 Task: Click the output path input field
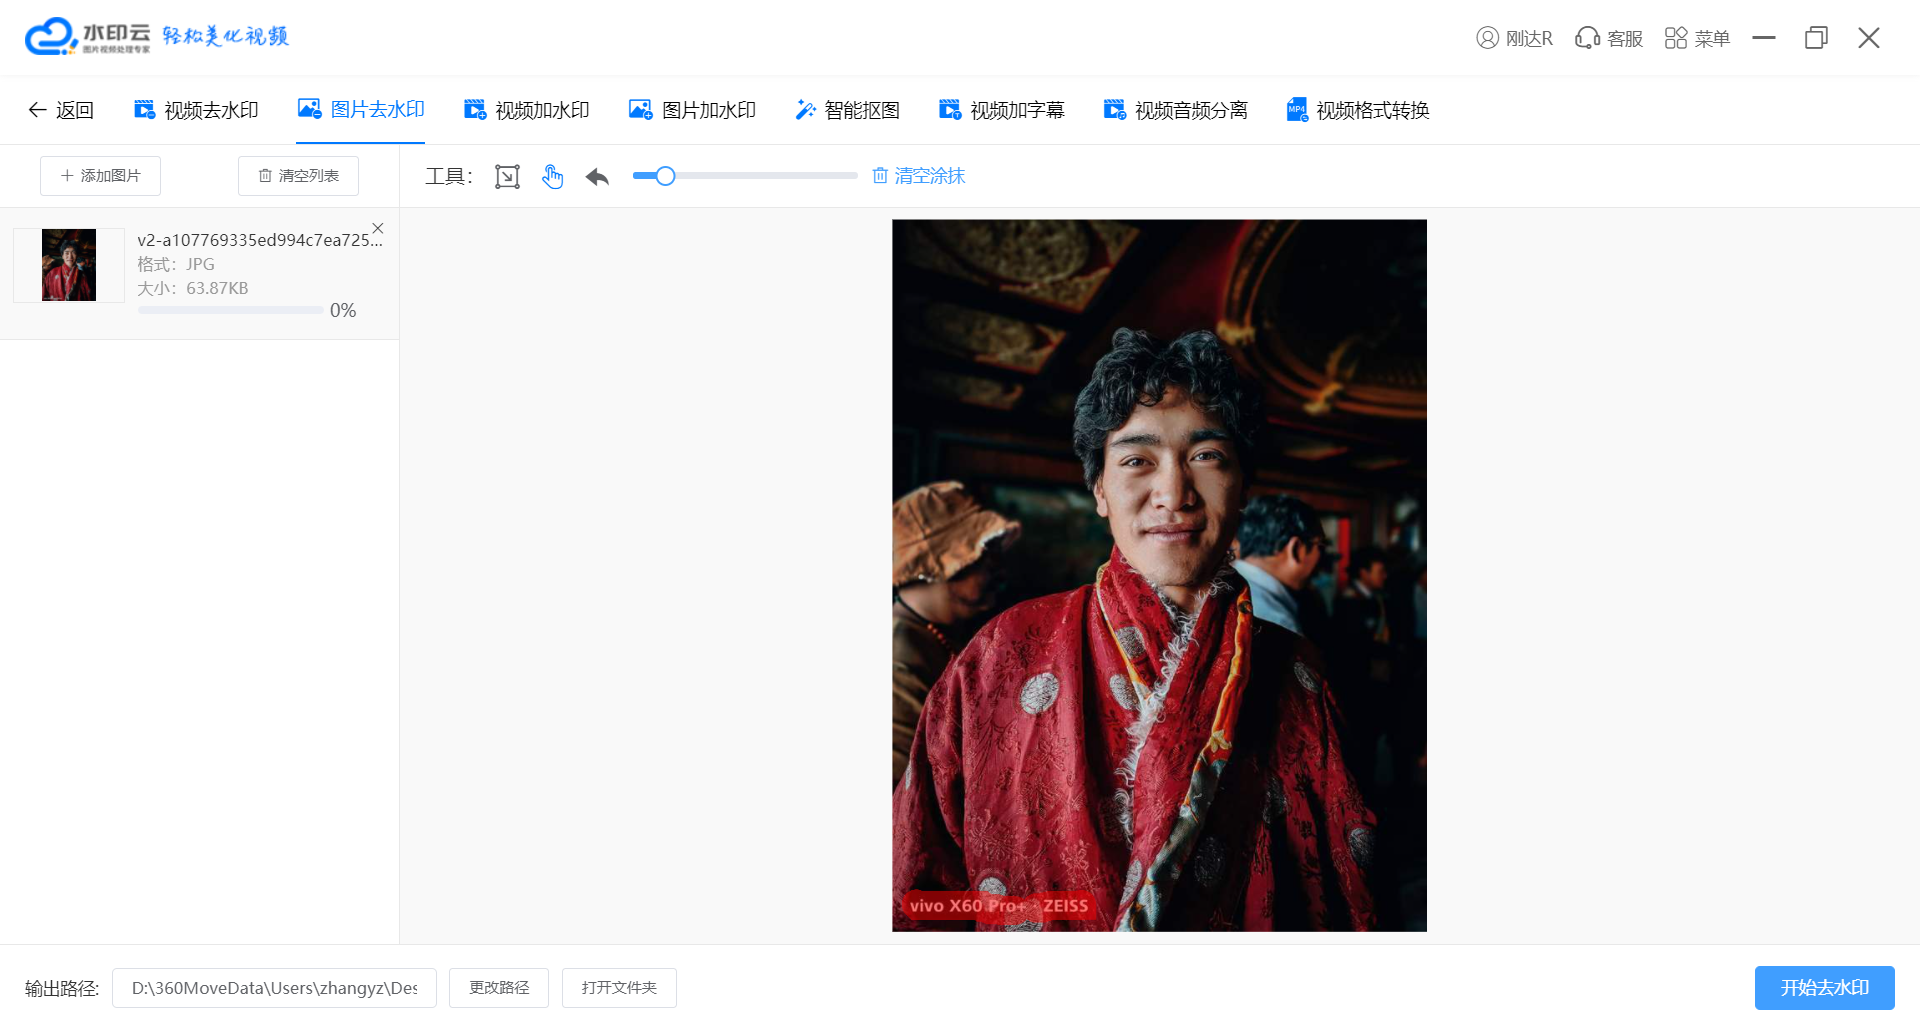coord(274,988)
